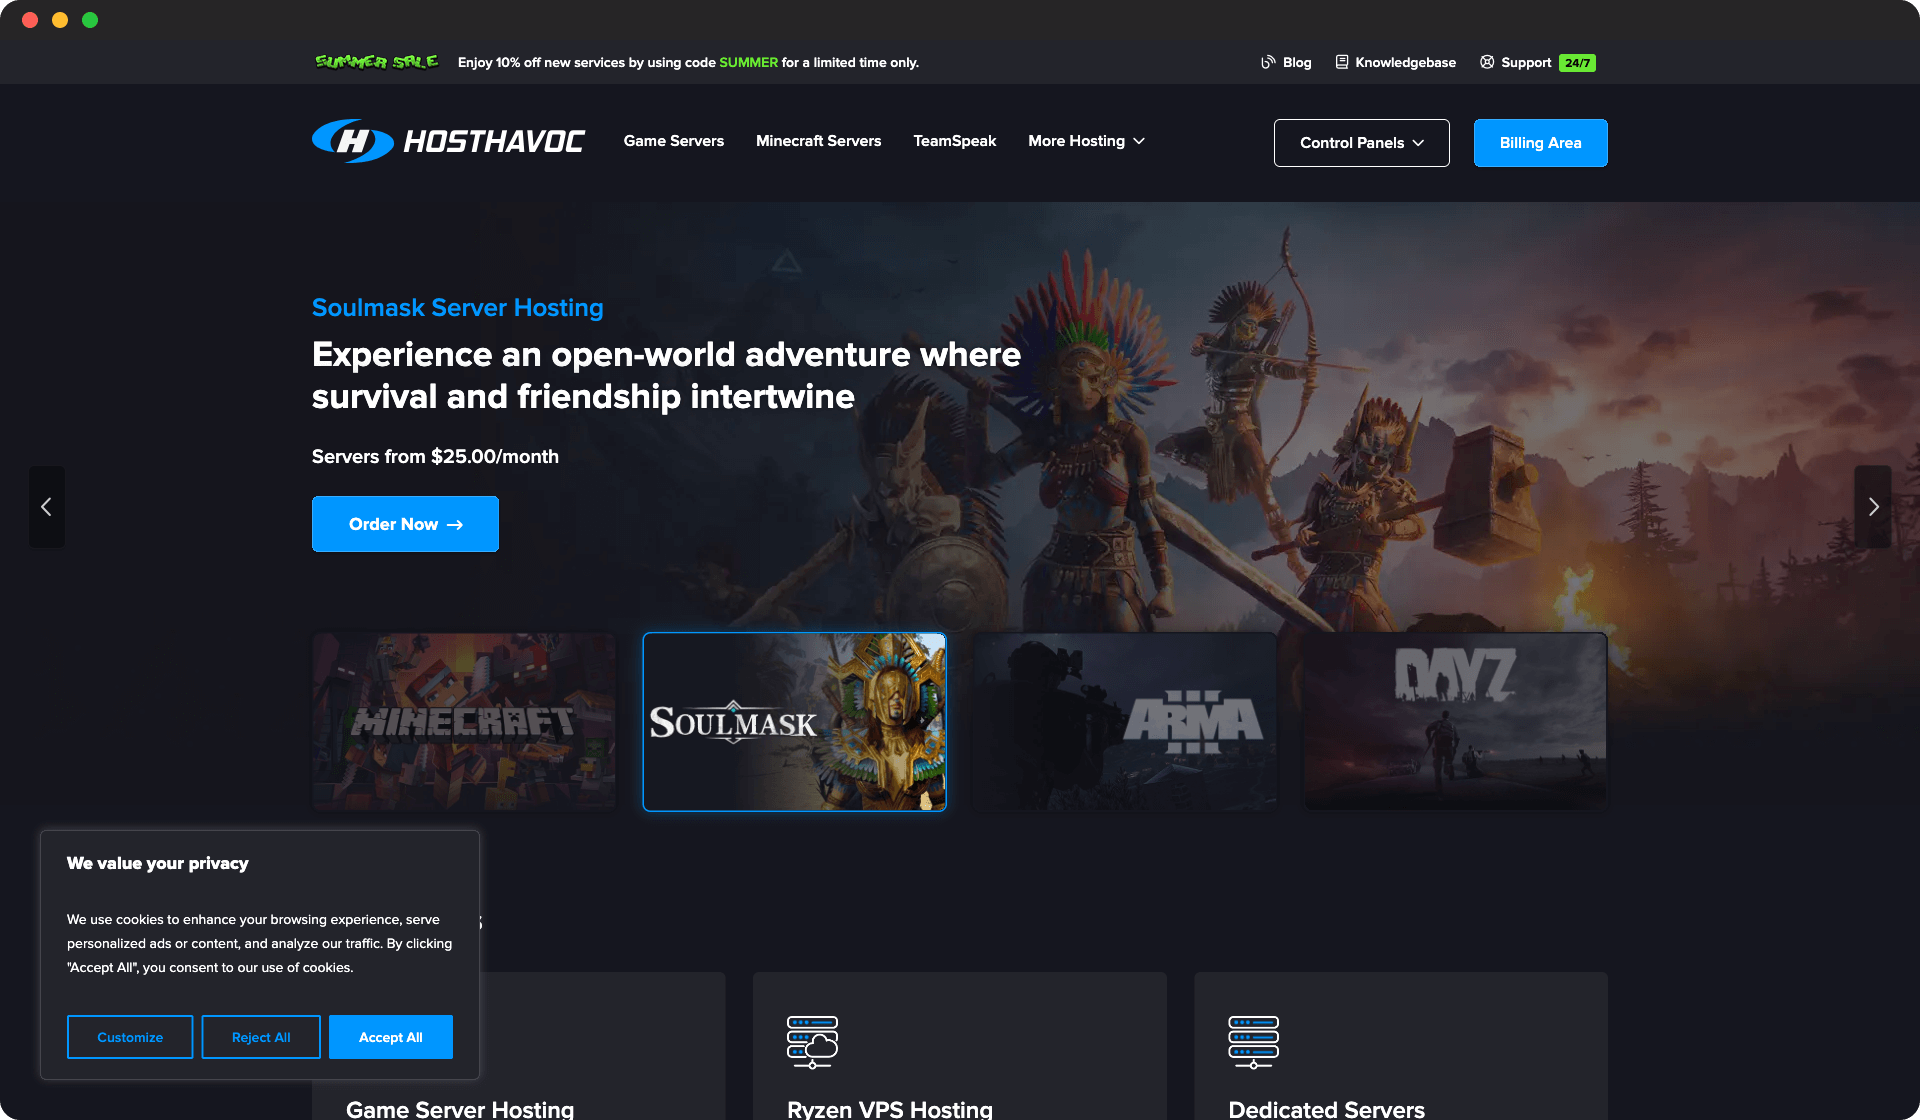The width and height of the screenshot is (1920, 1120).
Task: Click the Dedicated Servers rack icon
Action: tap(1253, 1042)
